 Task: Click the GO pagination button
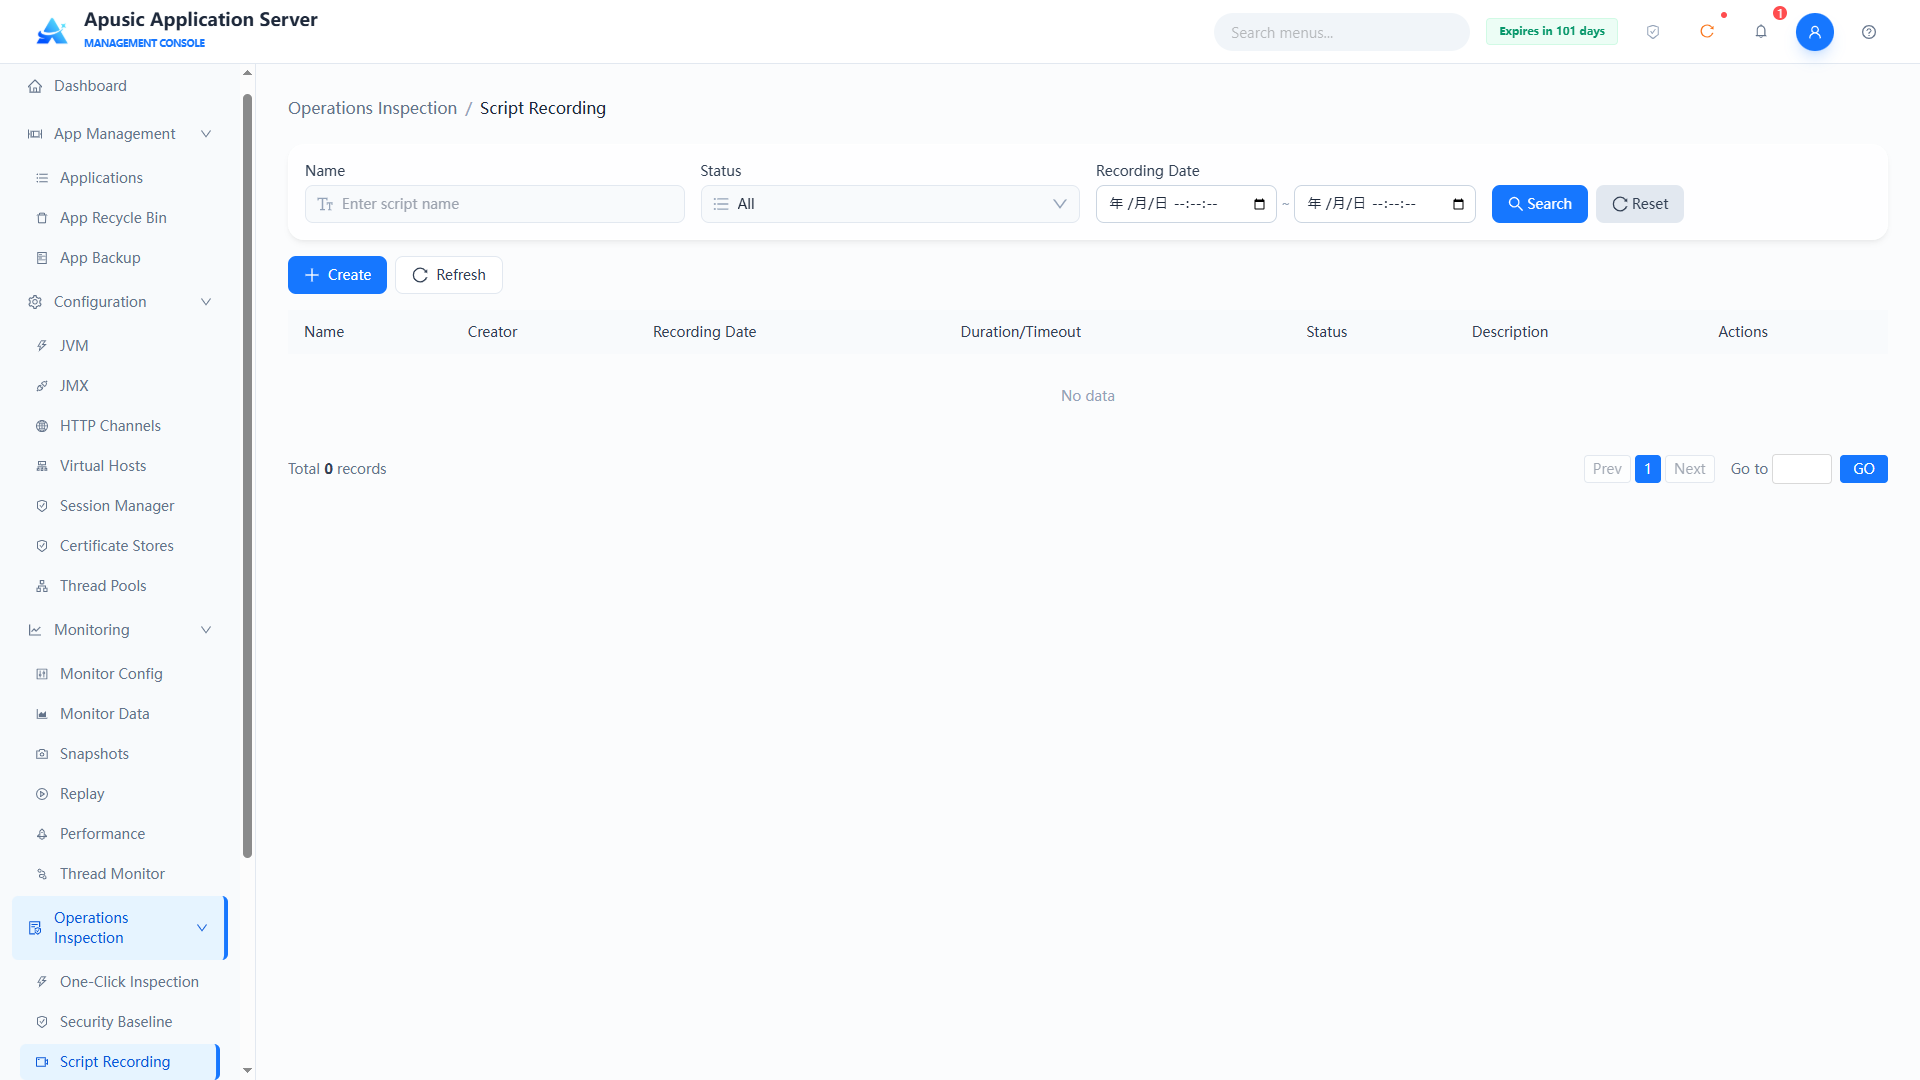[1863, 469]
